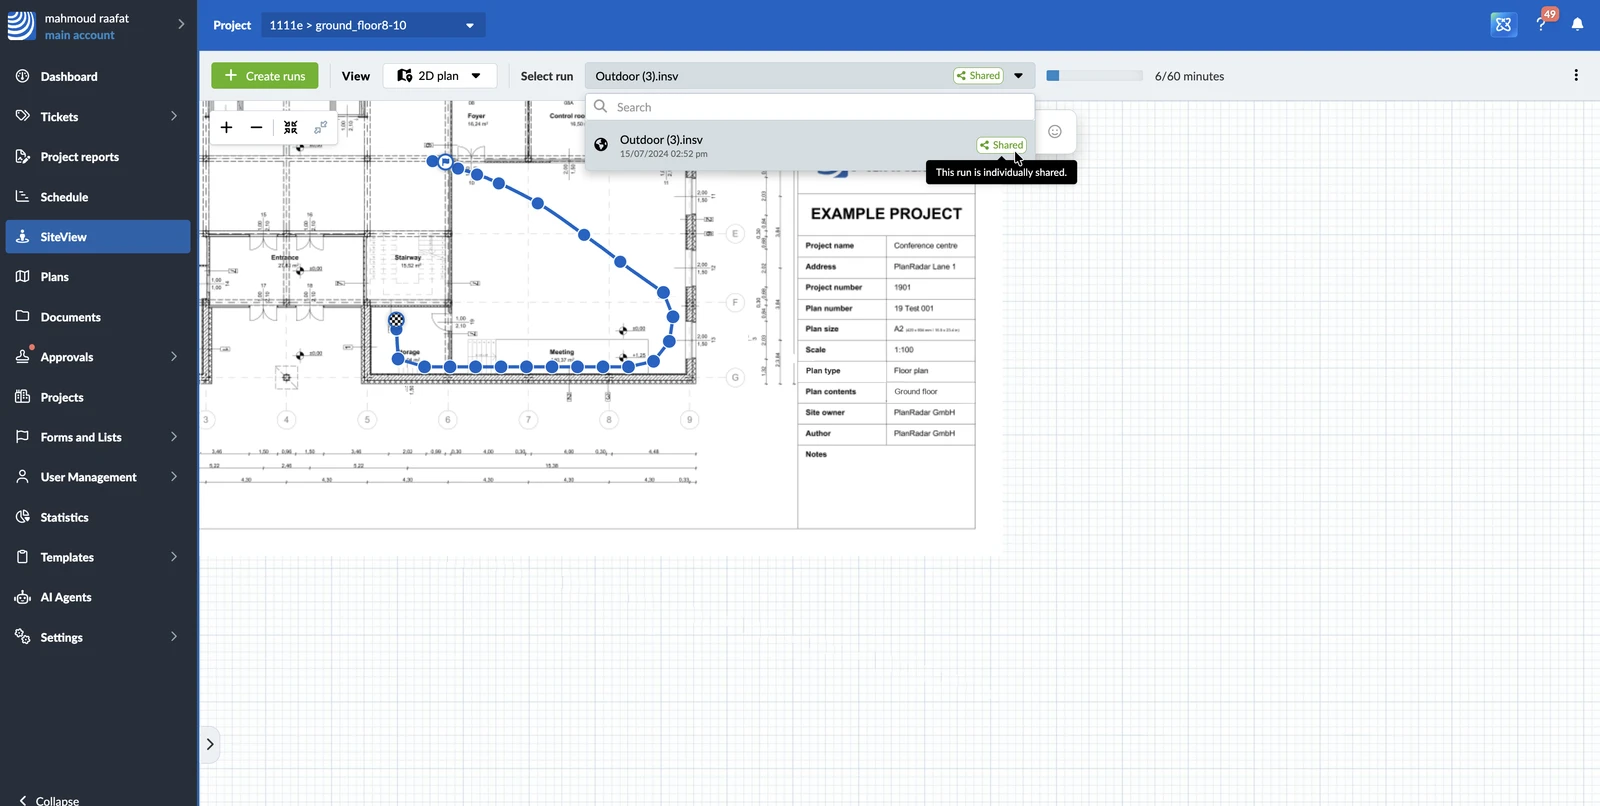Click the fit-to-screen icon in plan toolbar
The width and height of the screenshot is (1600, 806).
[290, 127]
